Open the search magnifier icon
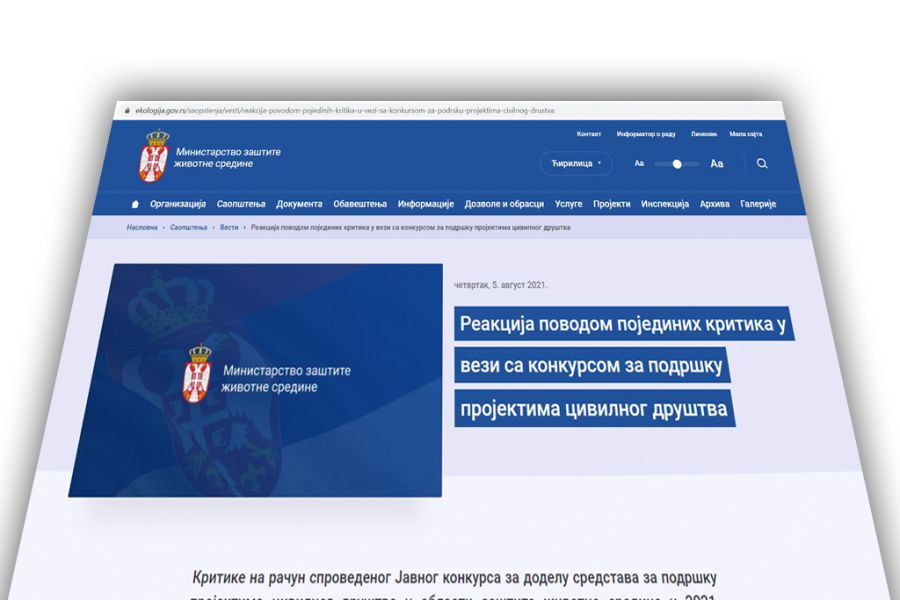 coord(762,164)
